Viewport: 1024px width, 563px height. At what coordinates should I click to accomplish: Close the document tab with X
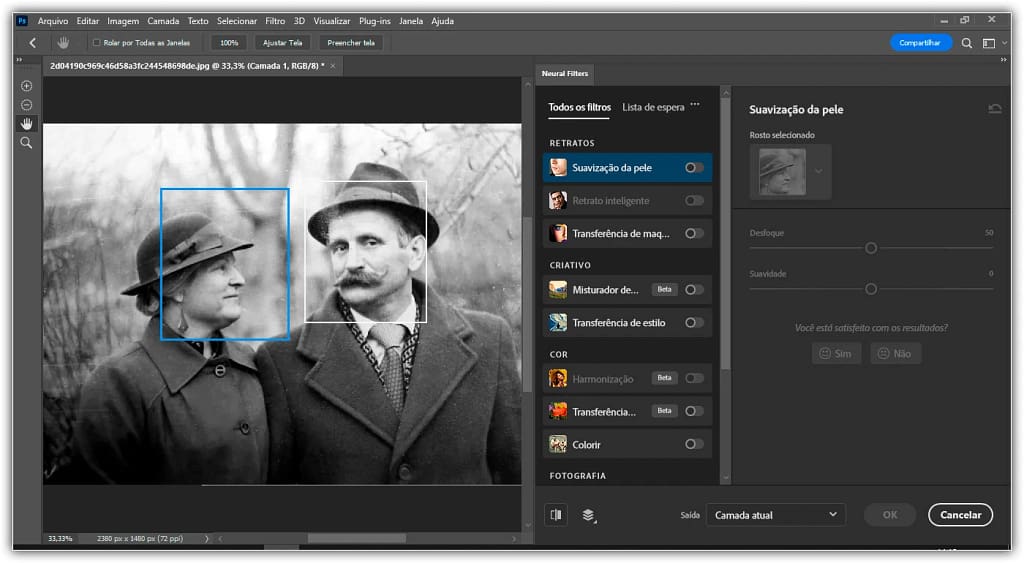click(x=332, y=66)
